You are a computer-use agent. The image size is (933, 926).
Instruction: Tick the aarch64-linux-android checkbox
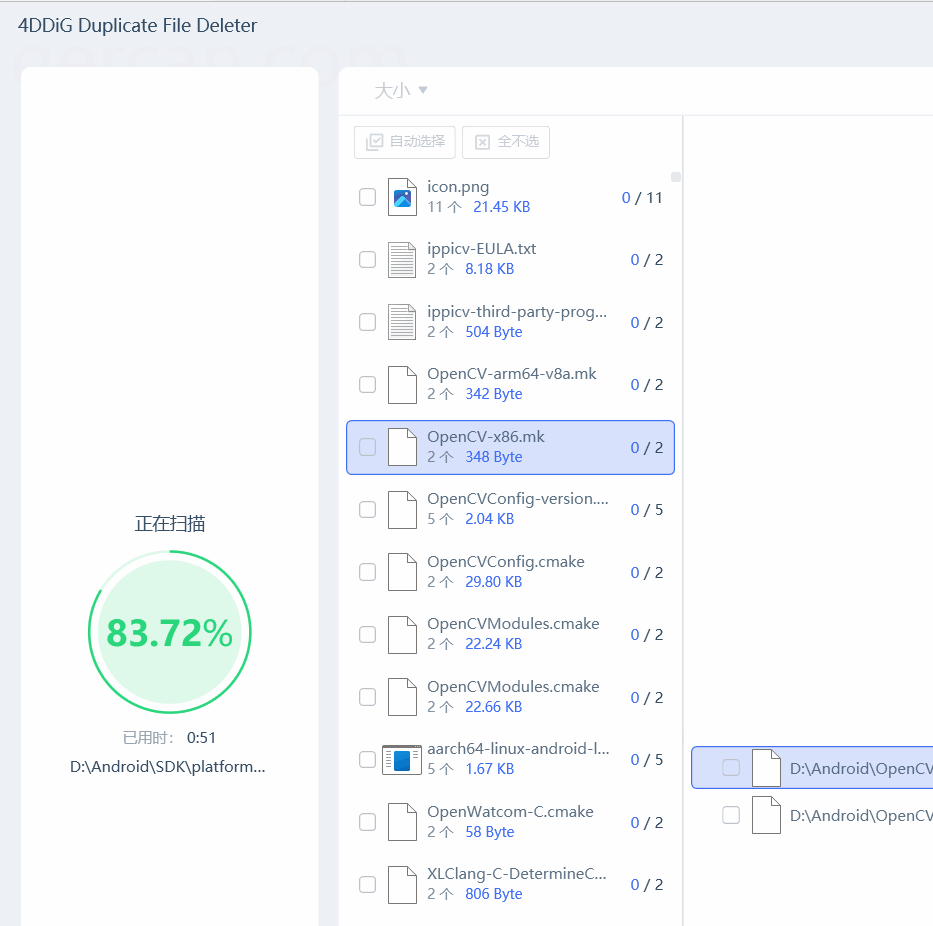pyautogui.click(x=368, y=759)
